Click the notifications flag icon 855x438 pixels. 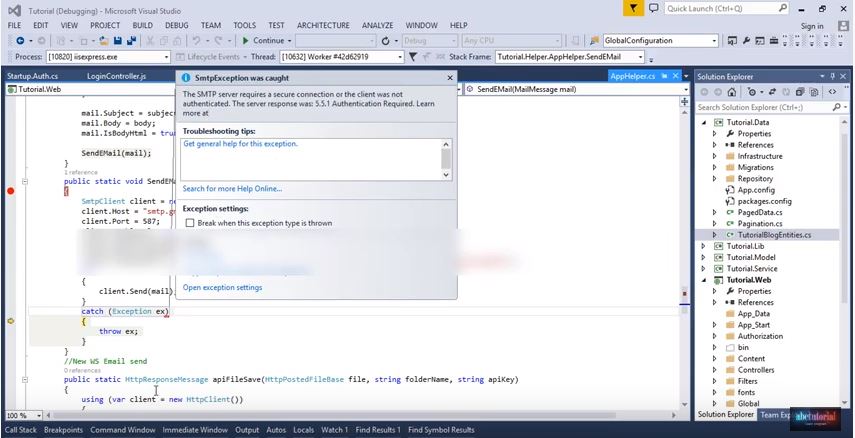pyautogui.click(x=633, y=8)
